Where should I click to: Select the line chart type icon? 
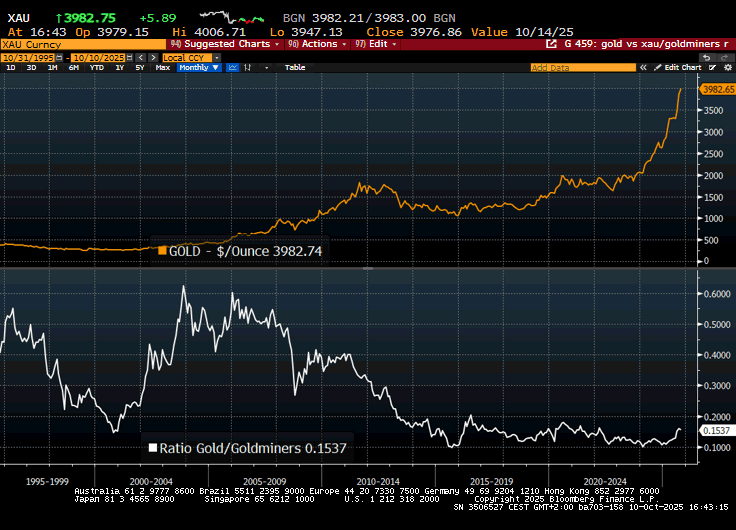pos(233,67)
